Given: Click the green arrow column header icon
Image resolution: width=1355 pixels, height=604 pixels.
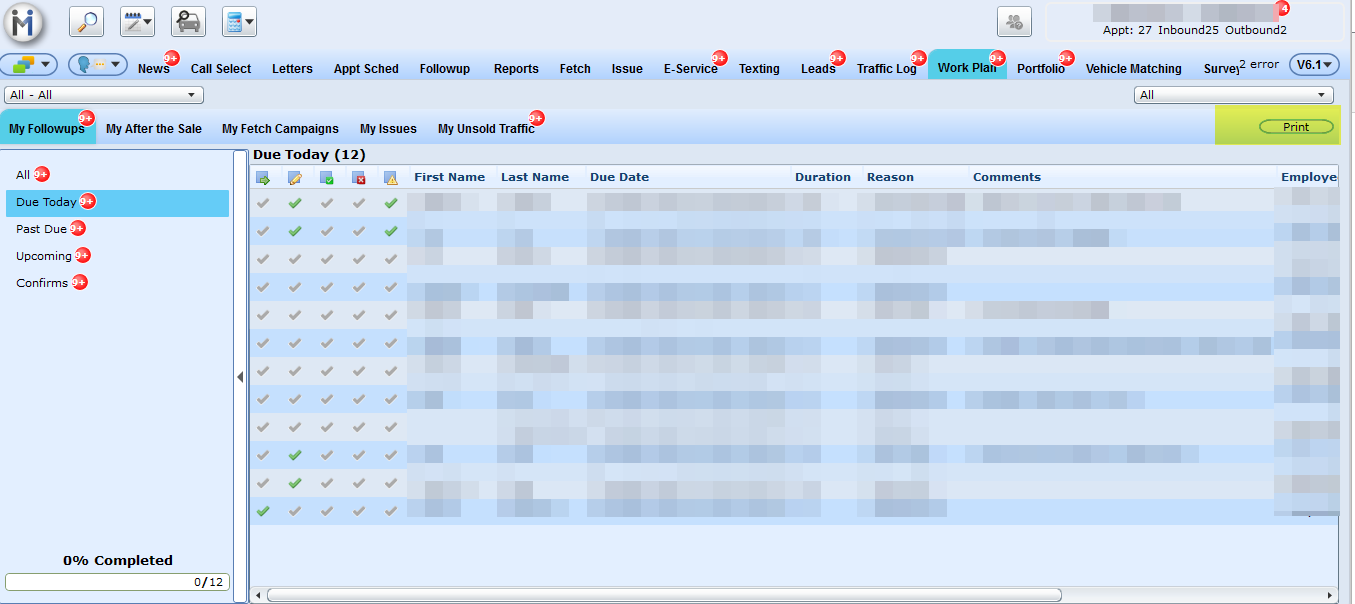Looking at the screenshot, I should tap(263, 178).
